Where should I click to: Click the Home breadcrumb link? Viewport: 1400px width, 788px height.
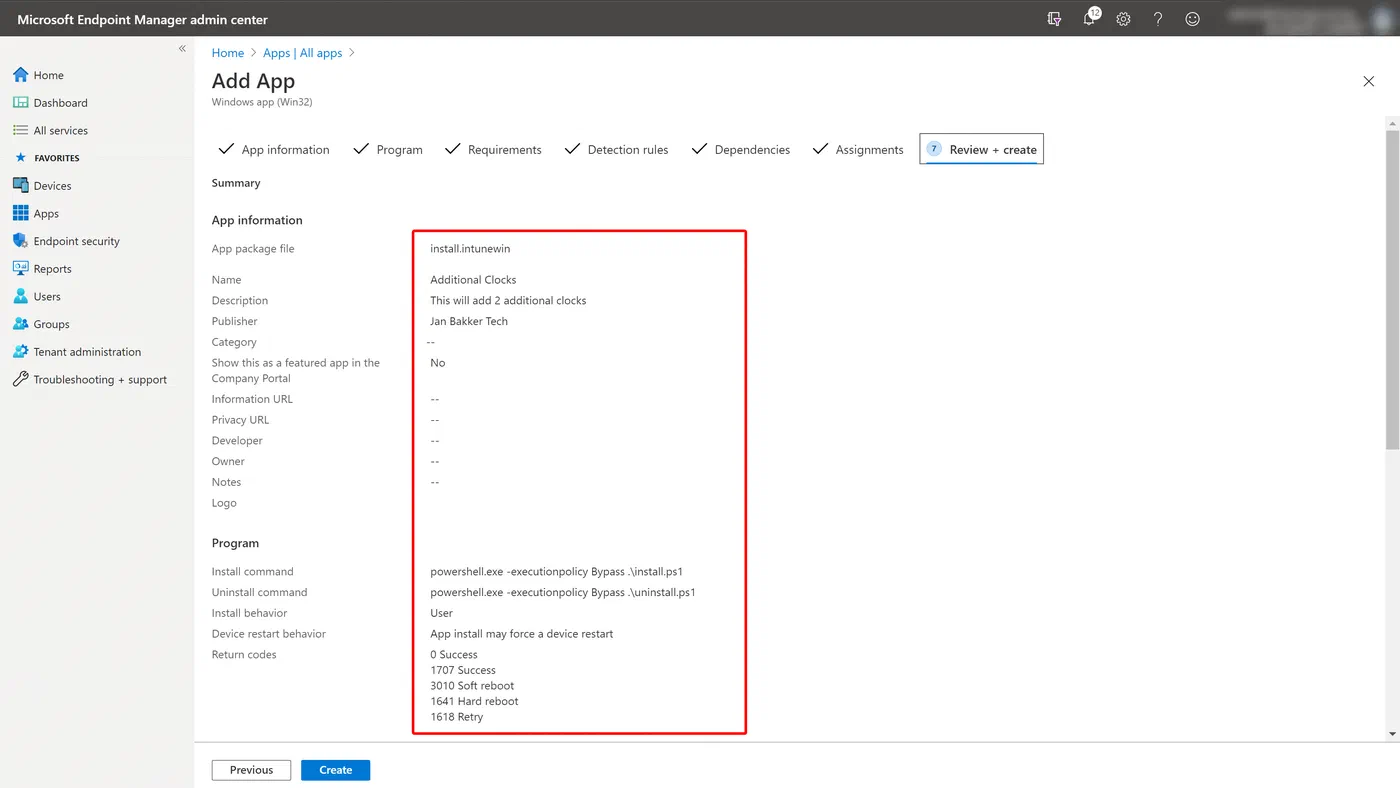[x=228, y=53]
